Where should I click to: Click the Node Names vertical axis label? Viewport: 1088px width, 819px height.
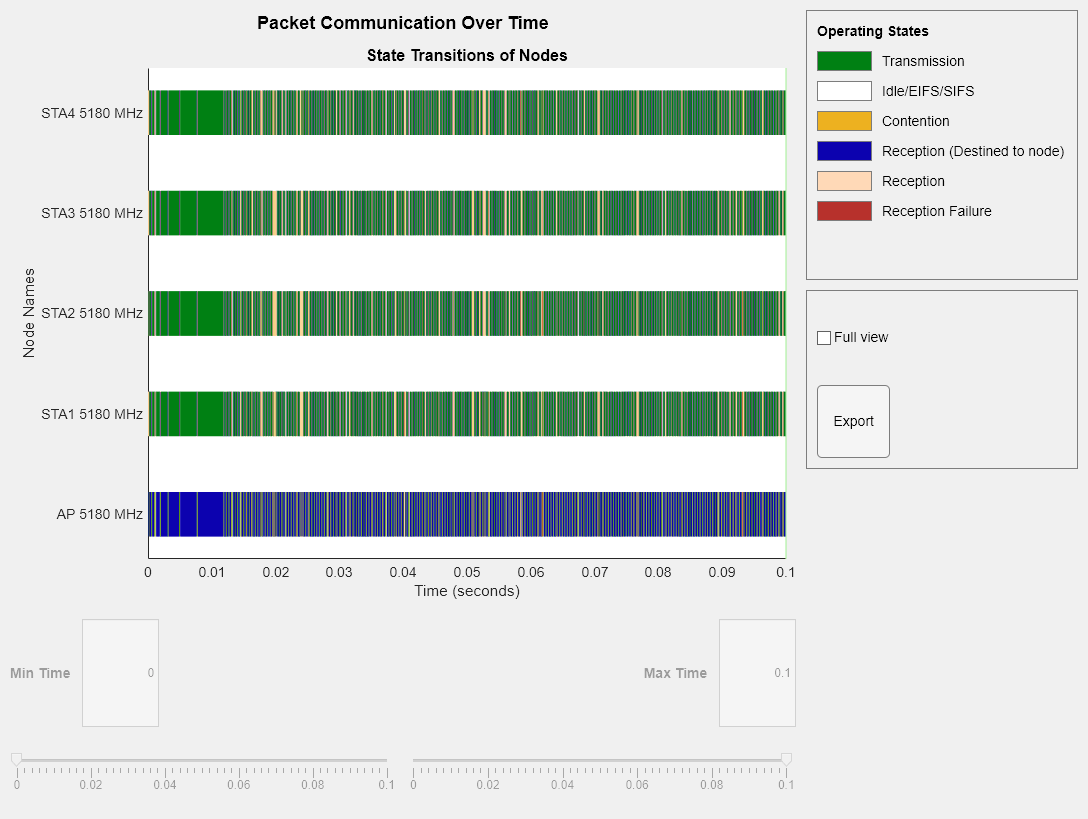29,313
